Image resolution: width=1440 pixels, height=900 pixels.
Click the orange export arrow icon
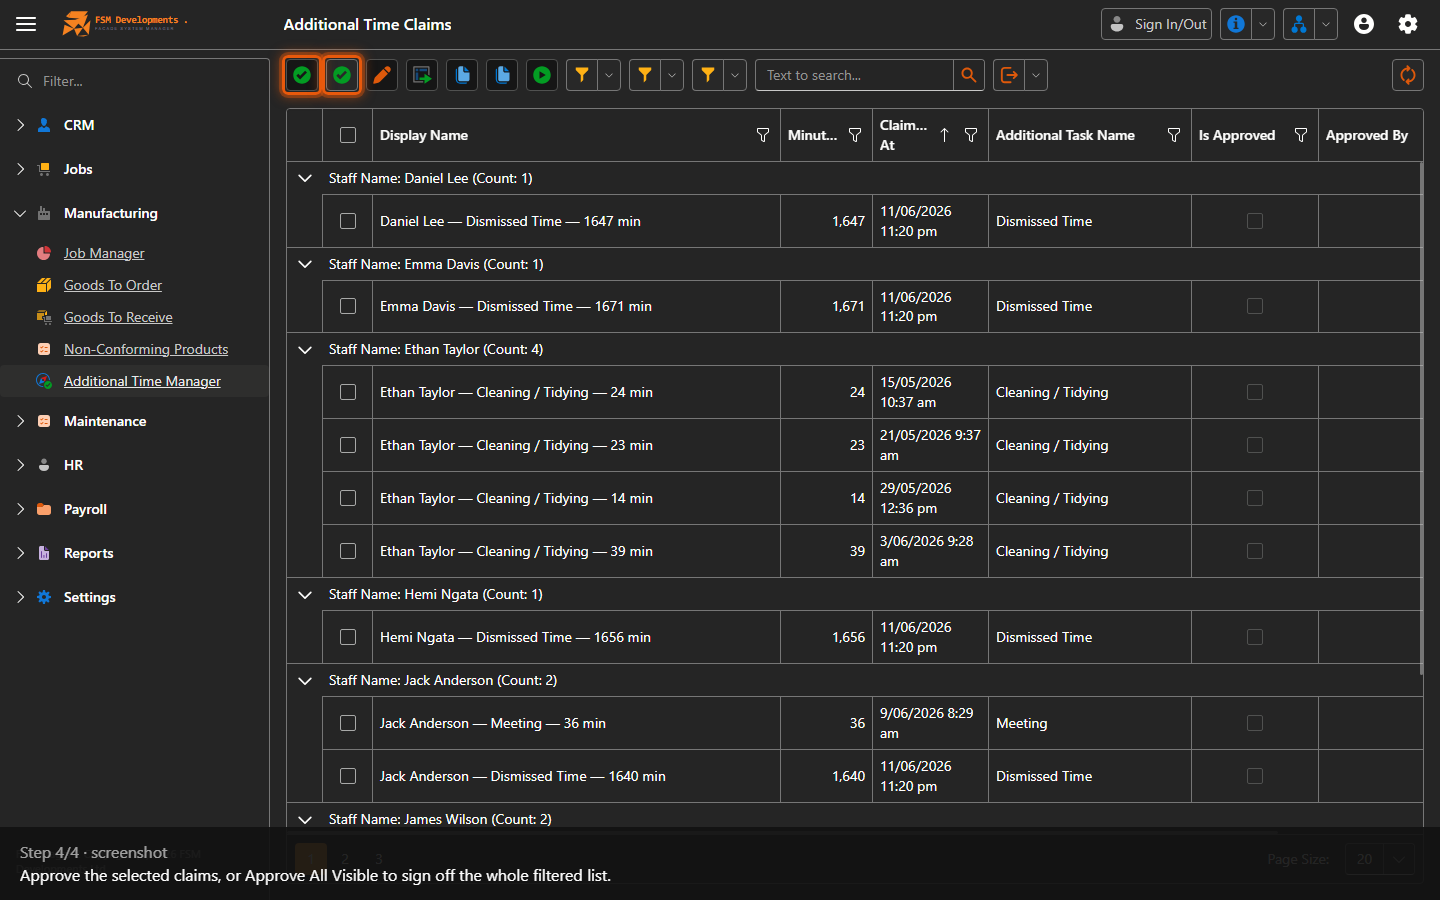[x=1009, y=75]
